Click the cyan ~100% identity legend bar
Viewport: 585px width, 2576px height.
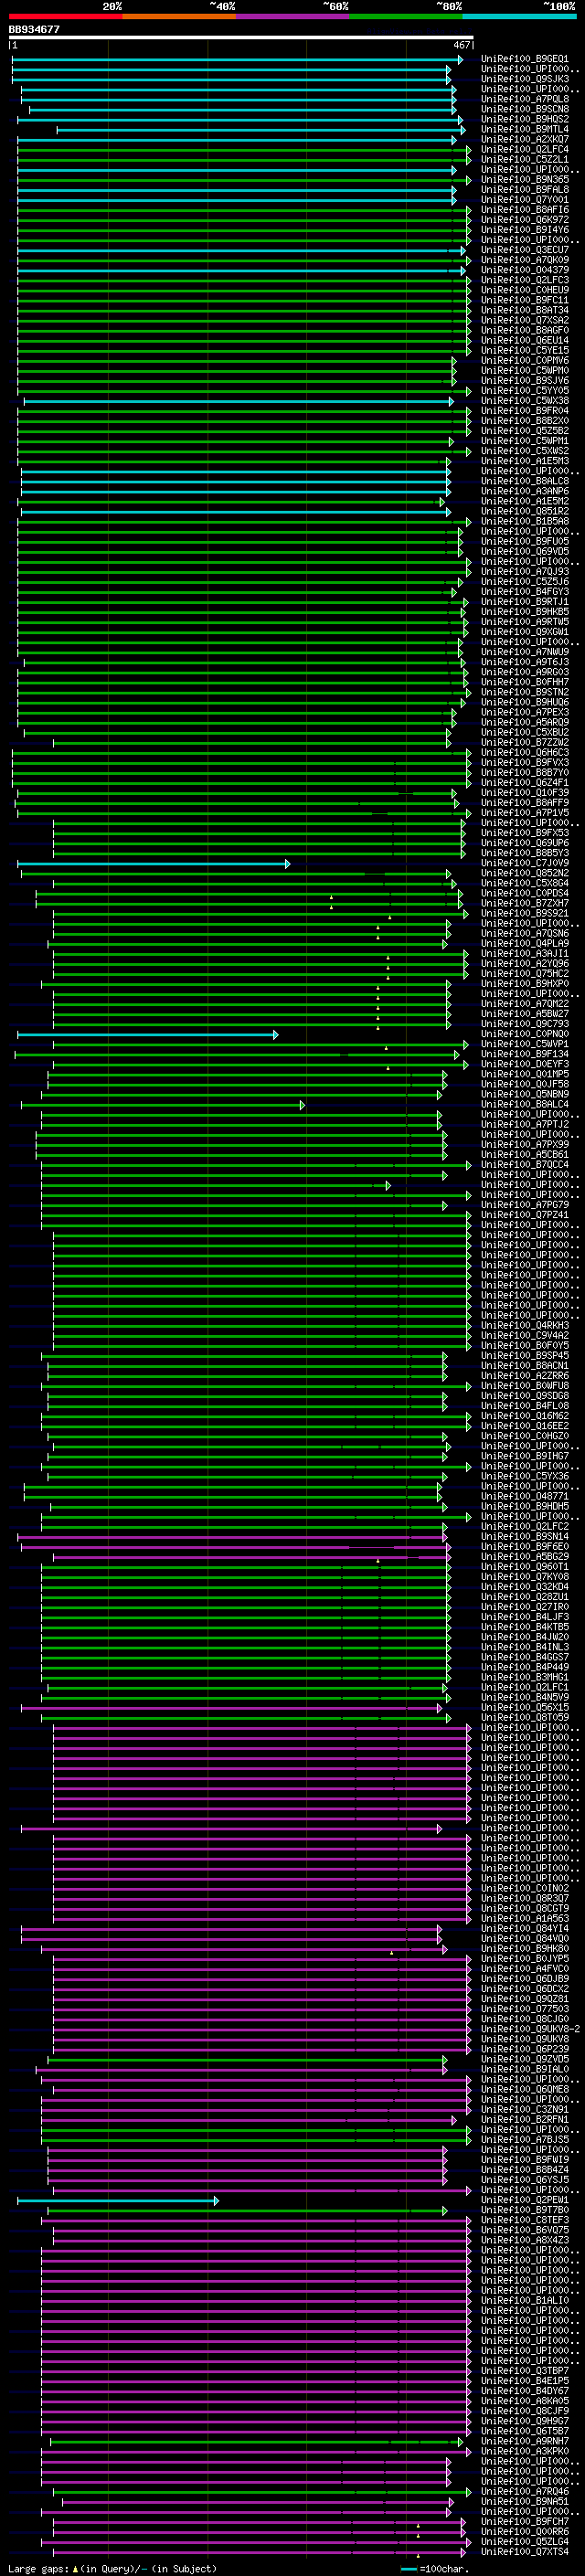519,16
